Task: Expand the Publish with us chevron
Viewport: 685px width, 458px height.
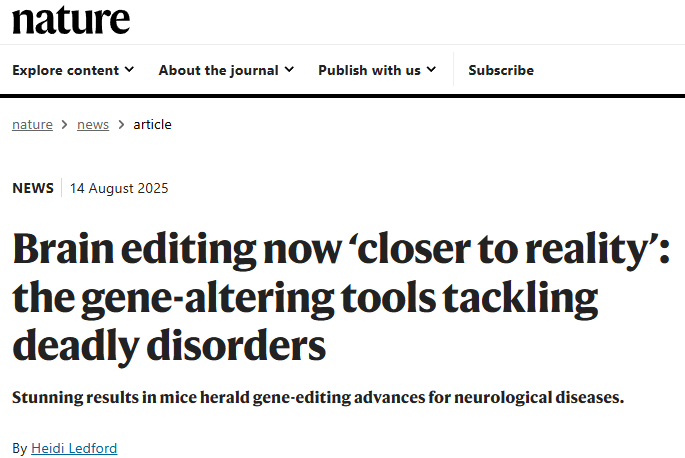Action: [431, 70]
